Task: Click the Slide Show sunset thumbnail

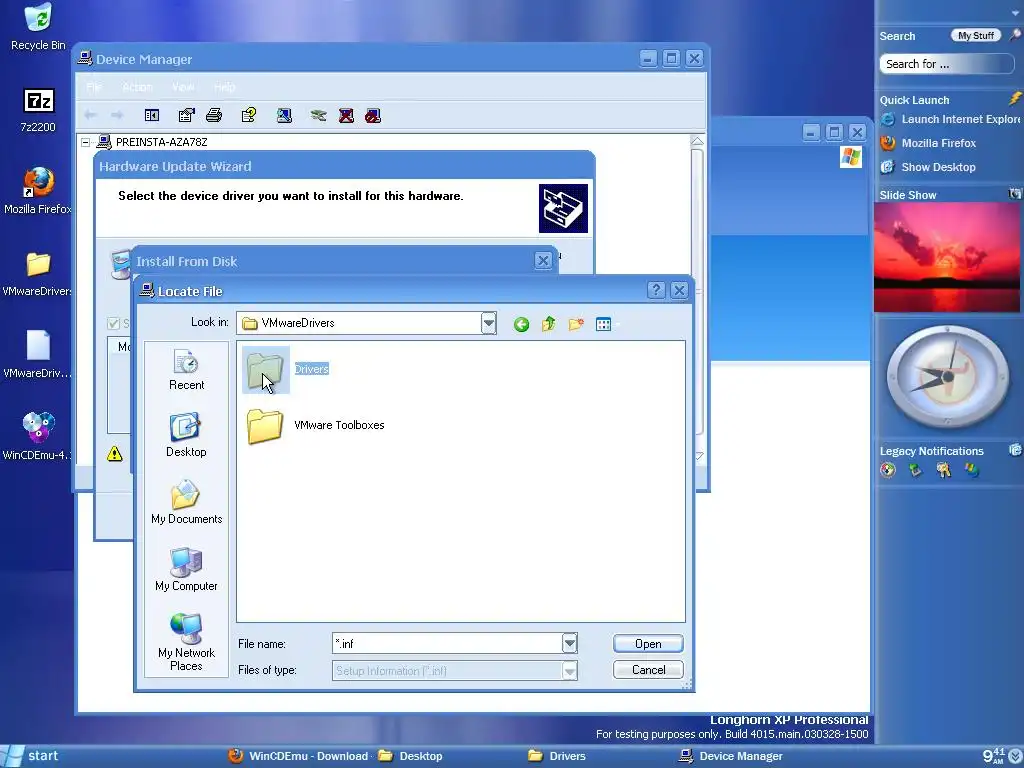Action: (x=947, y=257)
